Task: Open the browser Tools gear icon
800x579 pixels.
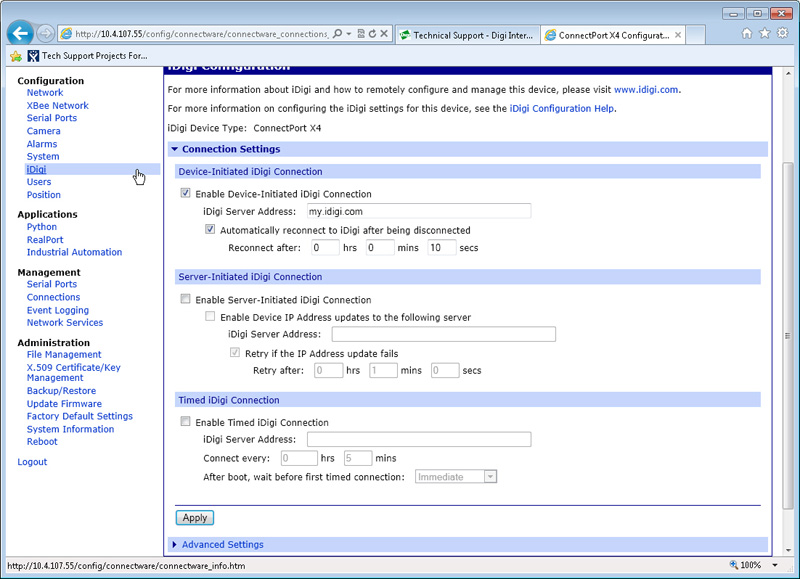Action: point(782,33)
